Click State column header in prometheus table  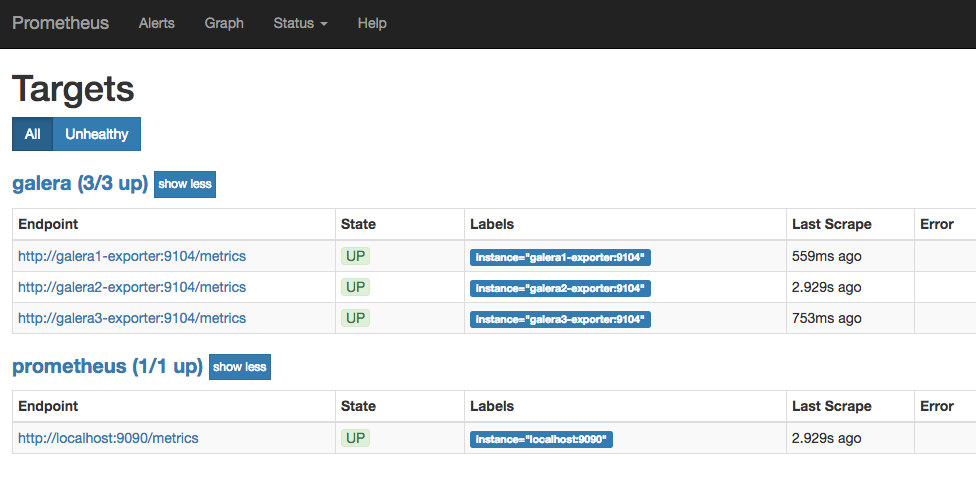pos(359,407)
